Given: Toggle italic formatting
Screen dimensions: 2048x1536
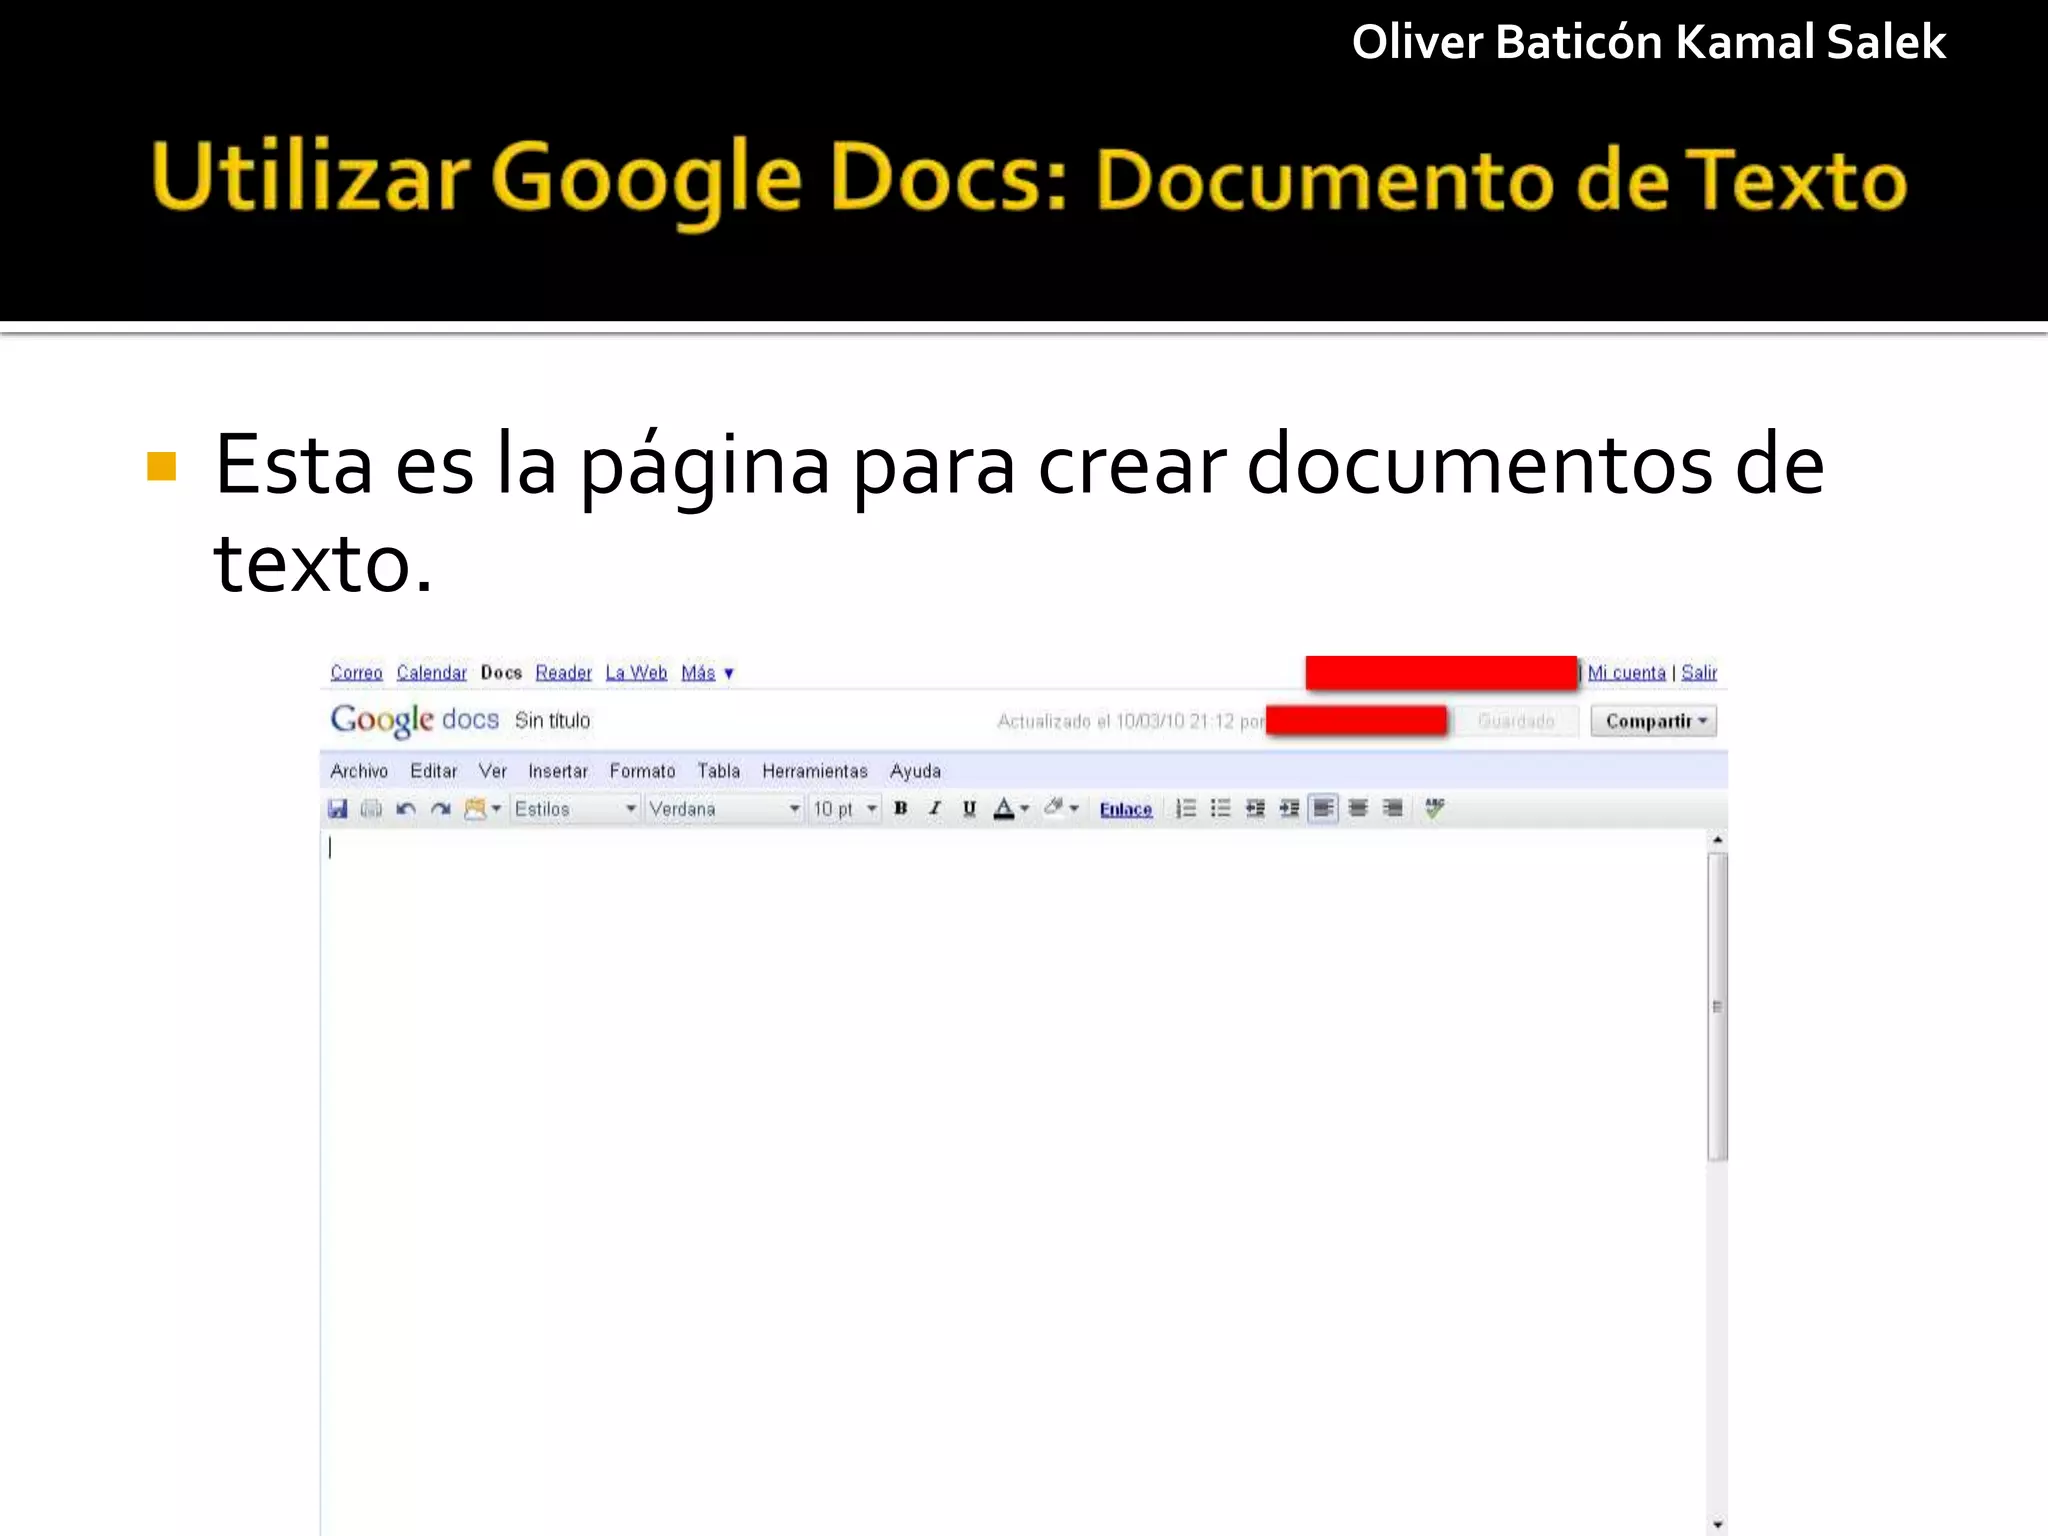Looking at the screenshot, I should [935, 809].
